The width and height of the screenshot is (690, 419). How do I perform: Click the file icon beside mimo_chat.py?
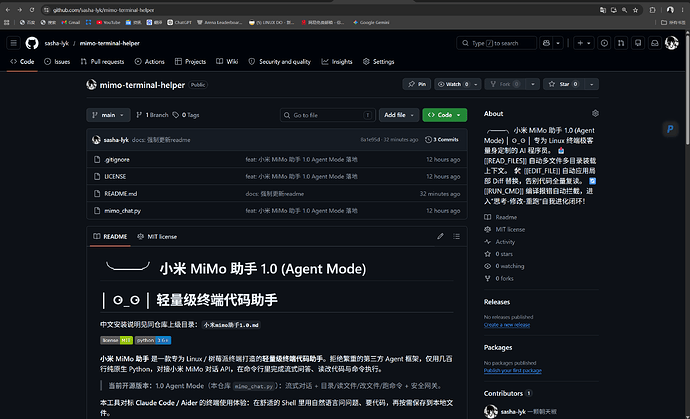tap(97, 211)
